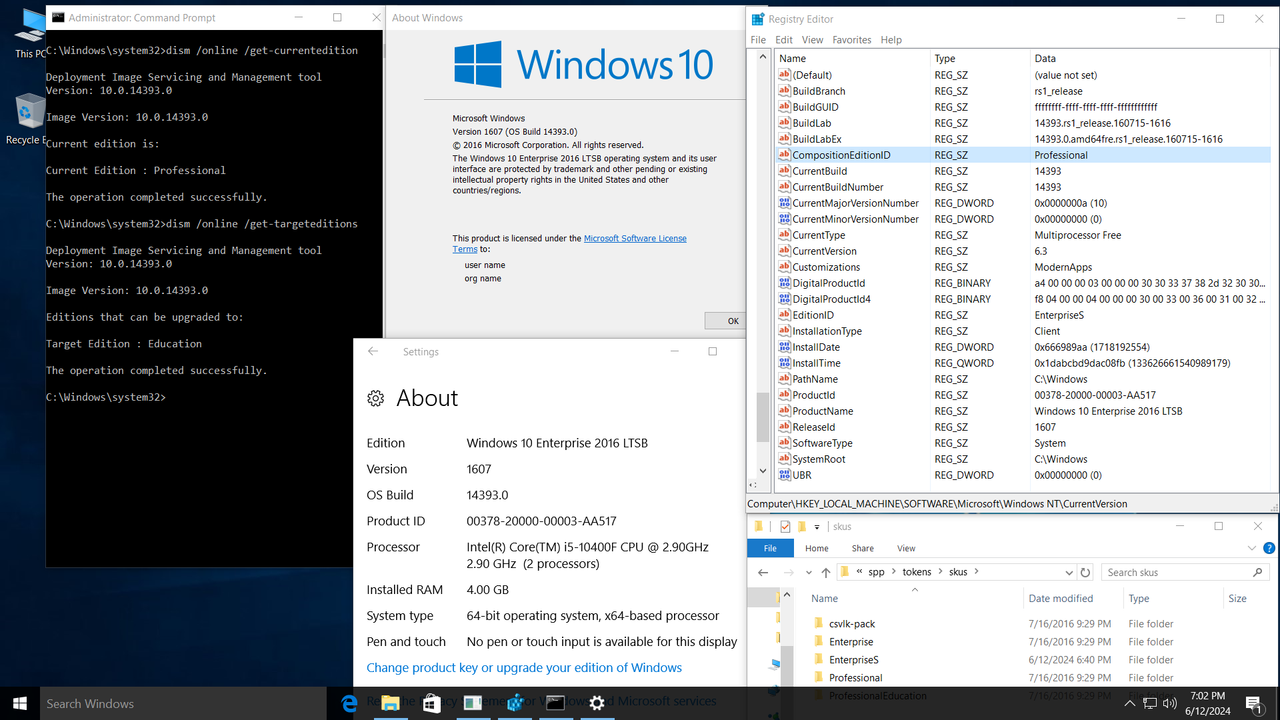Screen dimensions: 1280x720
Task: Expand the chevron after skus in address bar
Action: click(977, 572)
